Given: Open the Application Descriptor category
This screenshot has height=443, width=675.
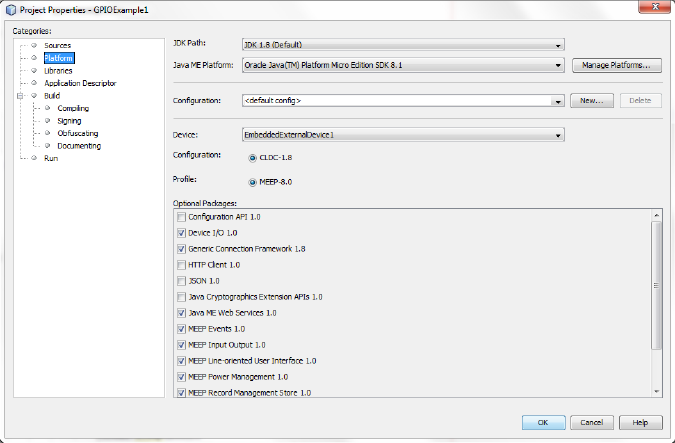Looking at the screenshot, I should (x=80, y=83).
